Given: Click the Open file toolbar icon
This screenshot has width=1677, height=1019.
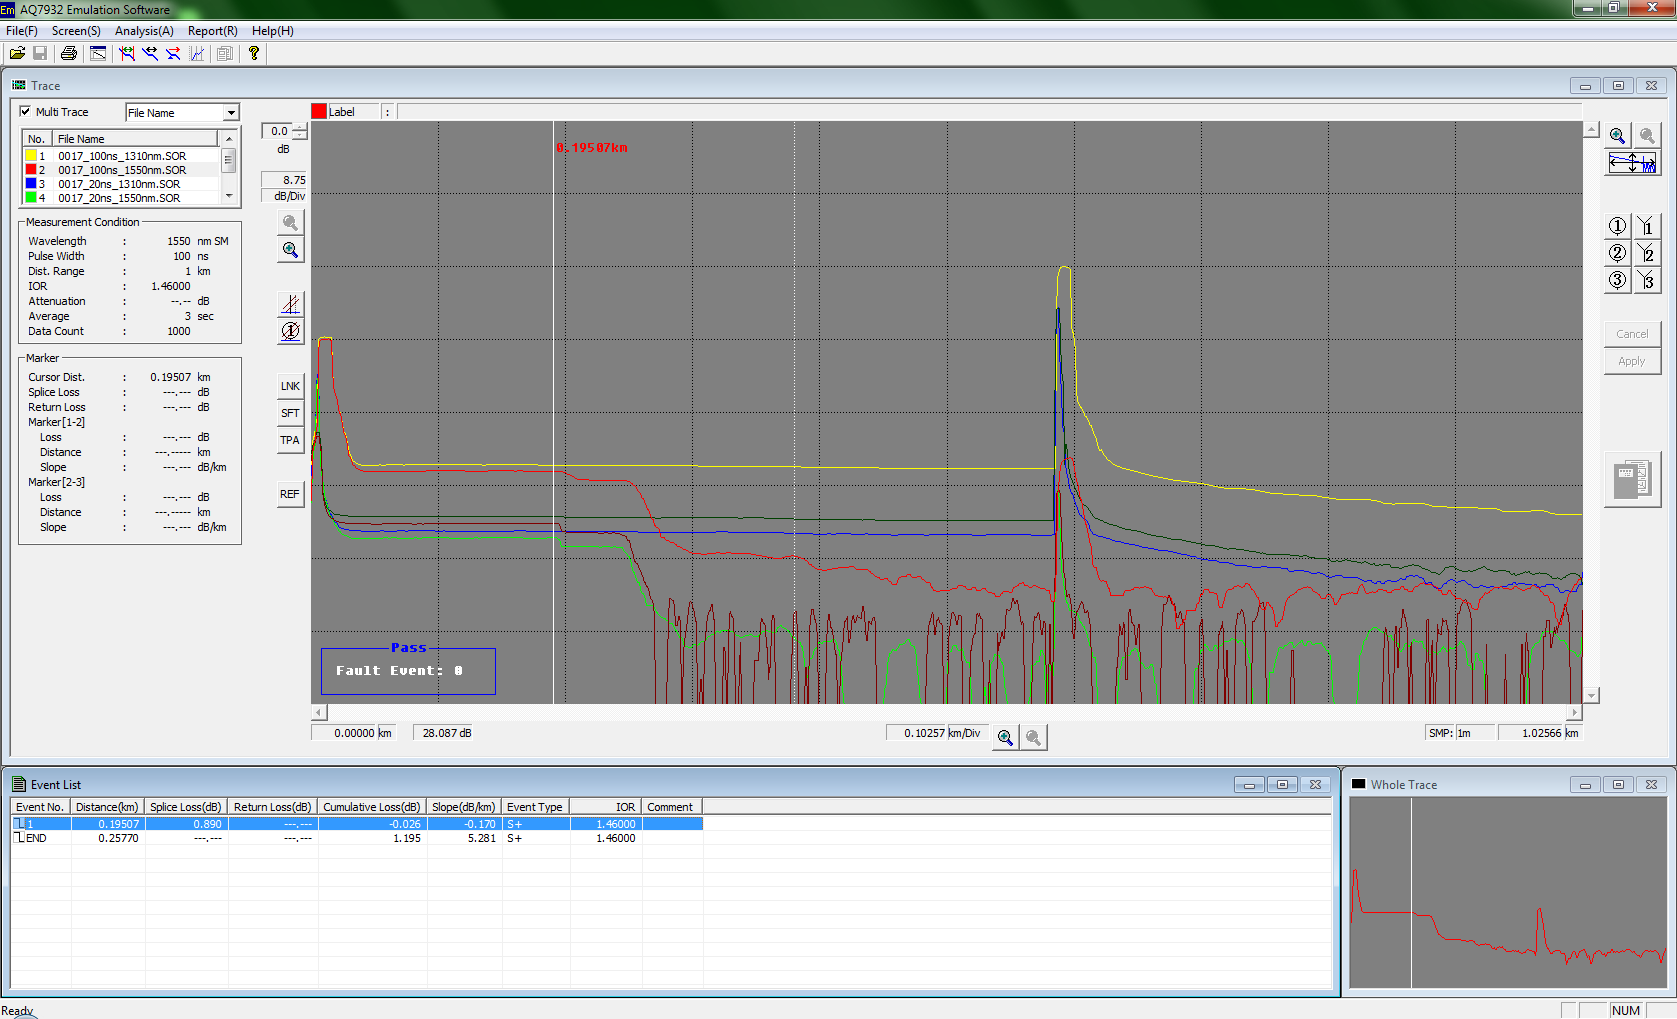Looking at the screenshot, I should pyautogui.click(x=17, y=53).
